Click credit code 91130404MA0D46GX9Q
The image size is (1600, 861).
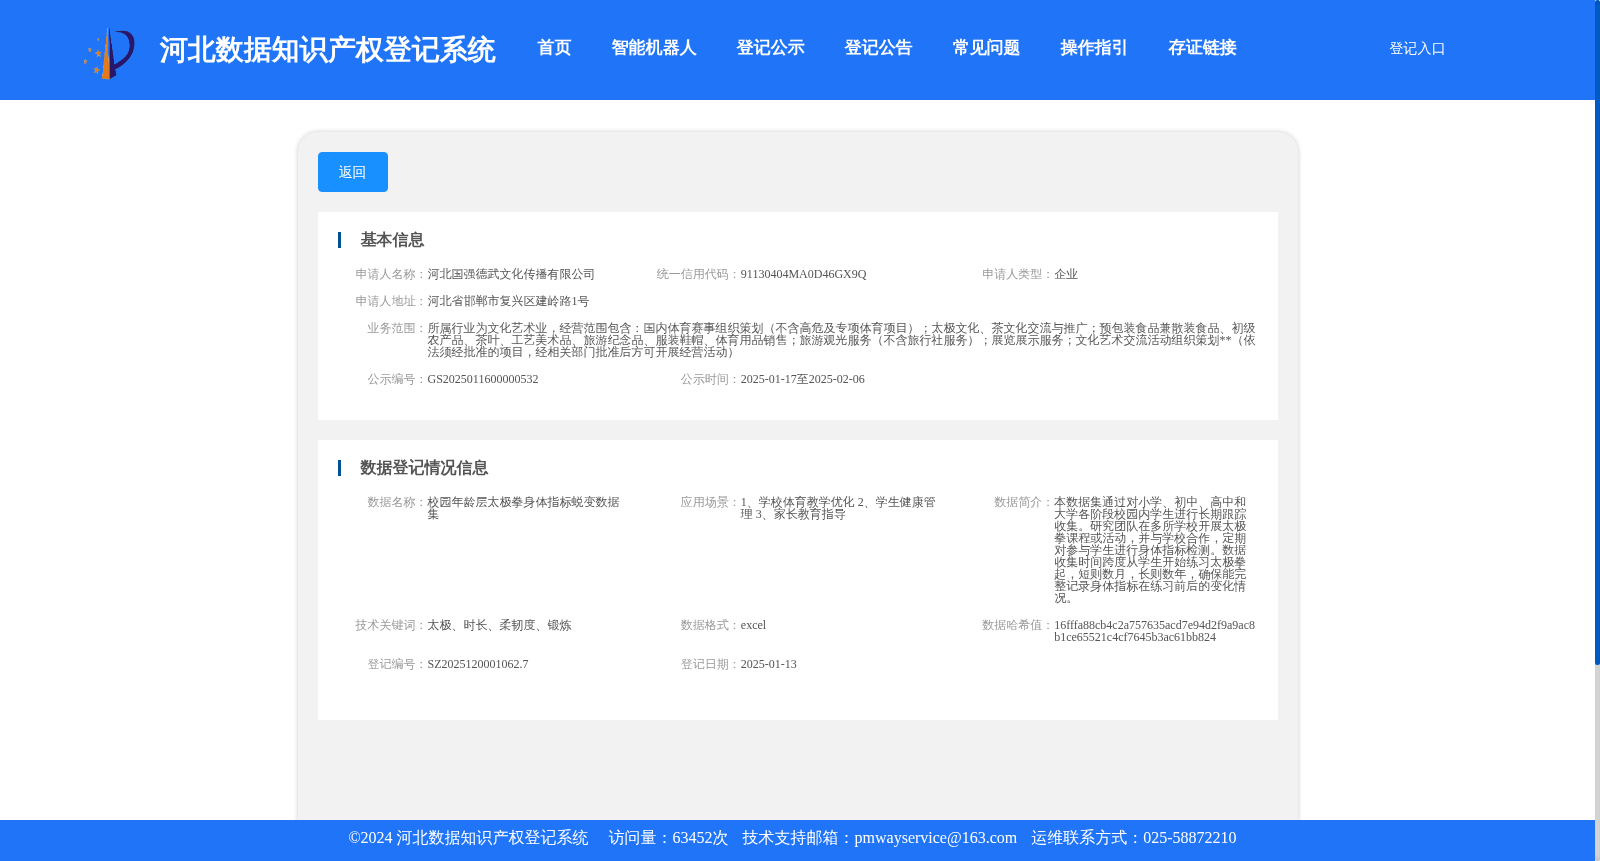click(803, 274)
